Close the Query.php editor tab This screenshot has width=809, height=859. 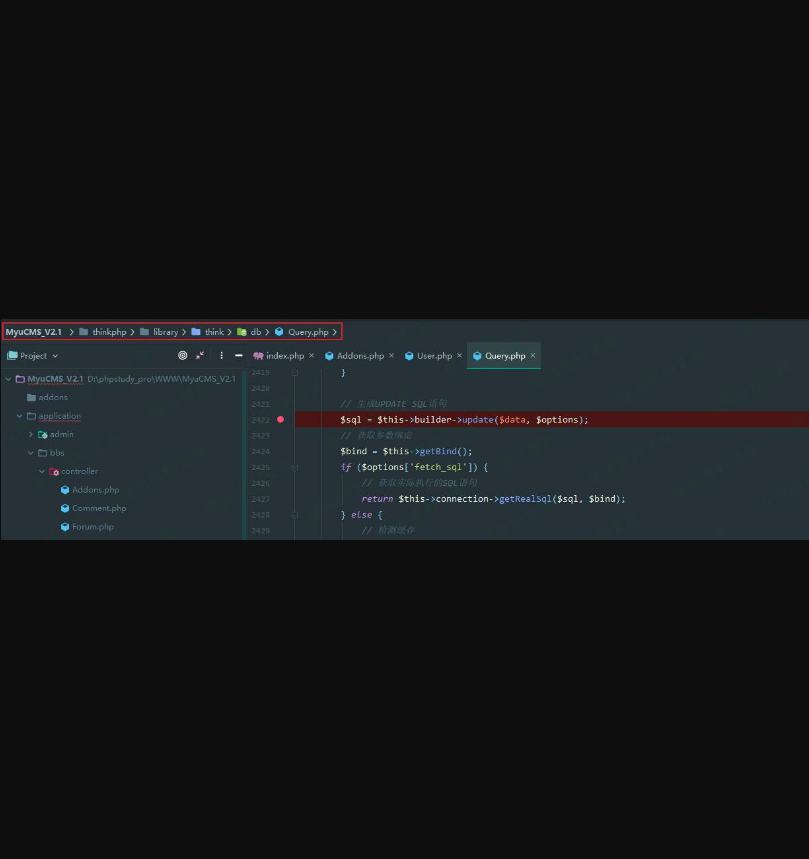[533, 355]
